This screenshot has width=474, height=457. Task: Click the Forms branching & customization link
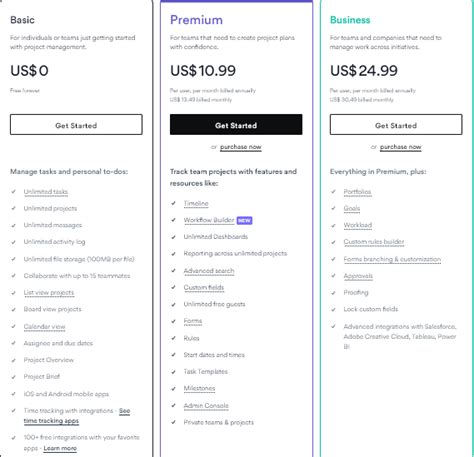[x=392, y=259]
